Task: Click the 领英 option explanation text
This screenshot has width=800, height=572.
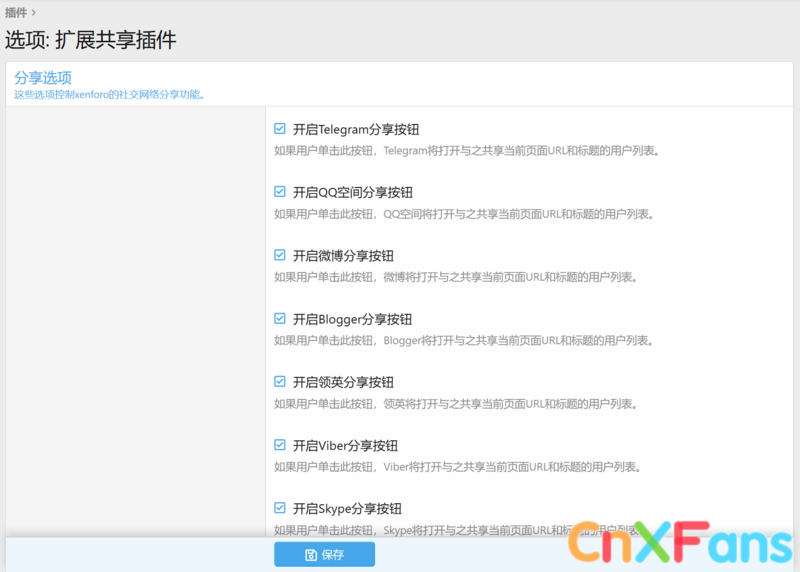Action: pos(456,404)
